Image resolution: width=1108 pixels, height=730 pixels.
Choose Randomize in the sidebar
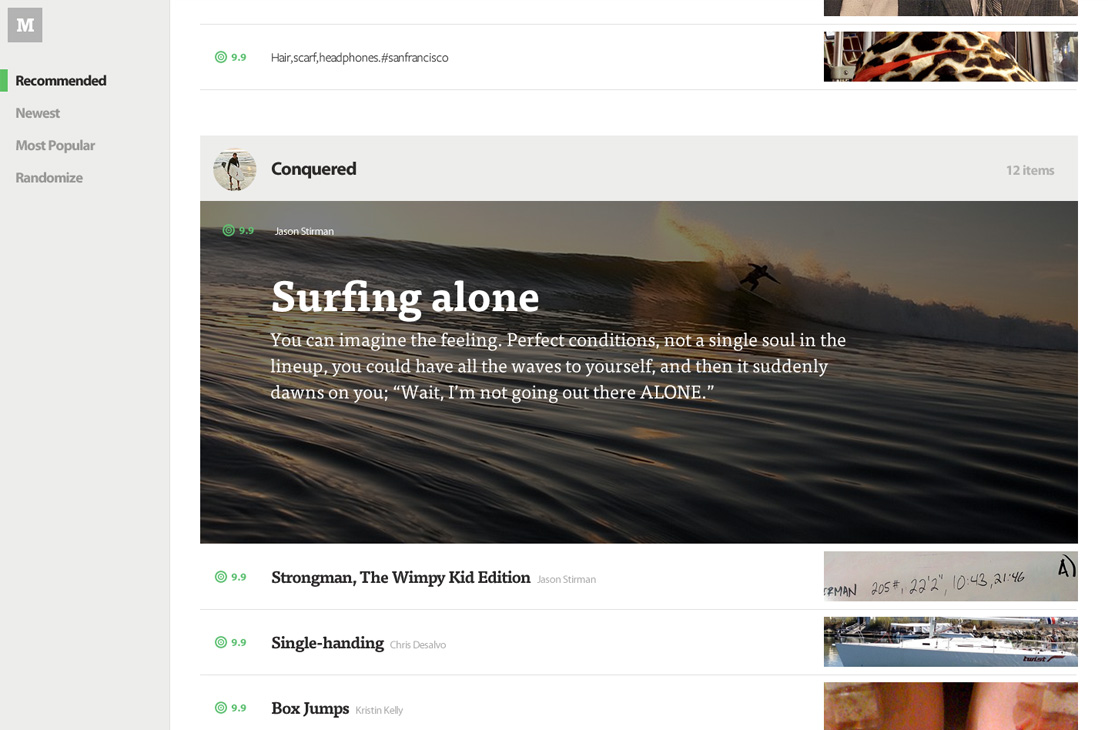click(49, 178)
